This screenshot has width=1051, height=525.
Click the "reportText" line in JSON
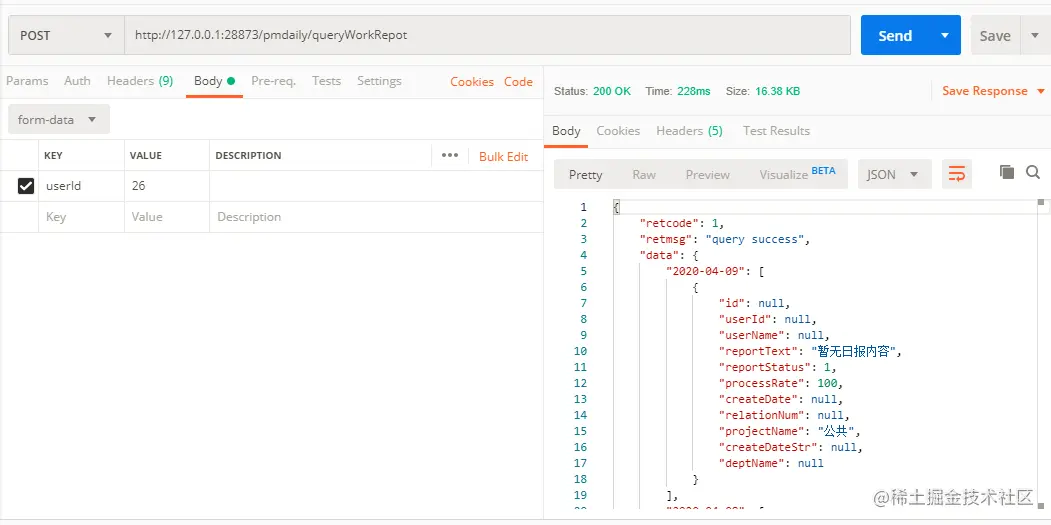810,351
